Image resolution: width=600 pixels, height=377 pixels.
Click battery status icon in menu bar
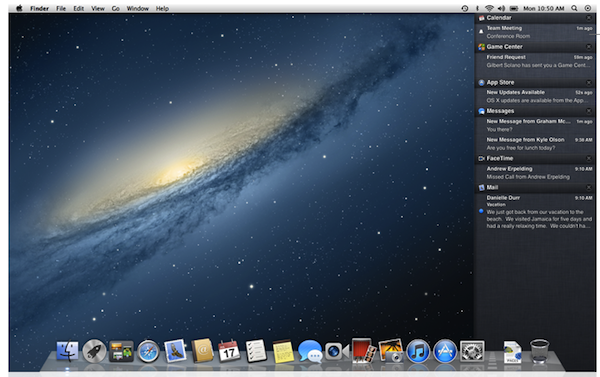[x=514, y=8]
